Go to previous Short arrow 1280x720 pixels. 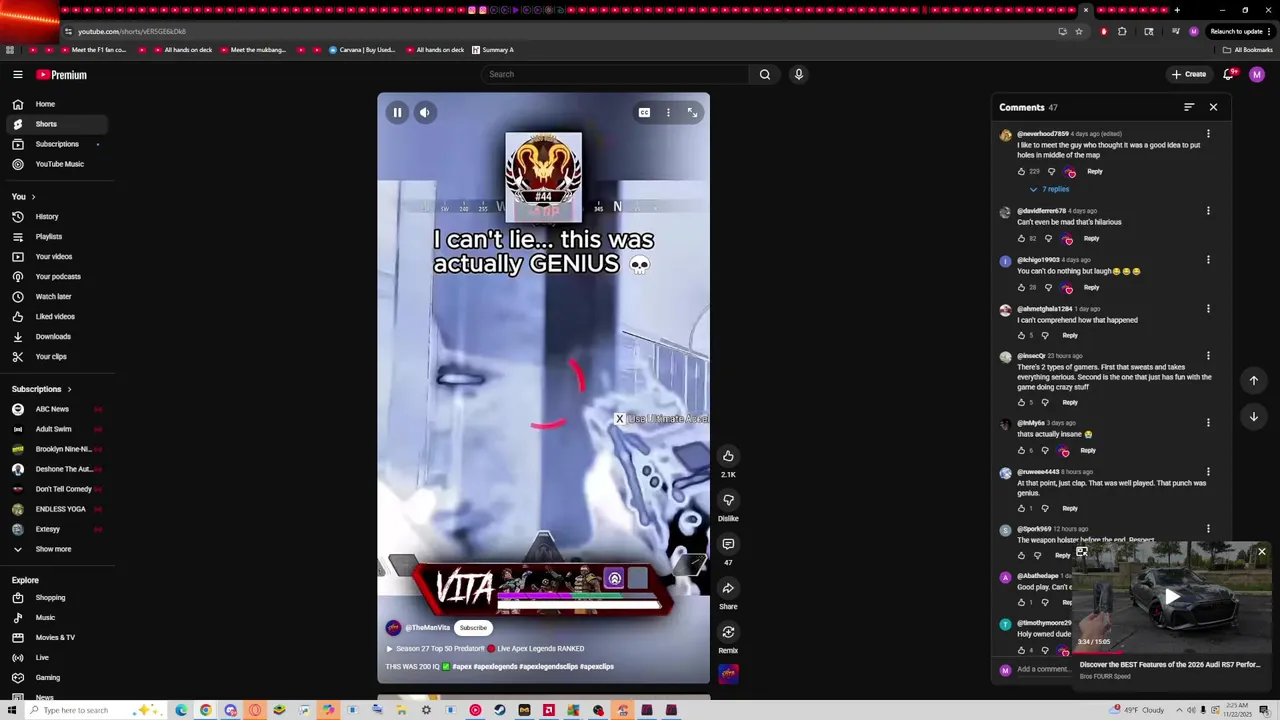[x=1253, y=380]
